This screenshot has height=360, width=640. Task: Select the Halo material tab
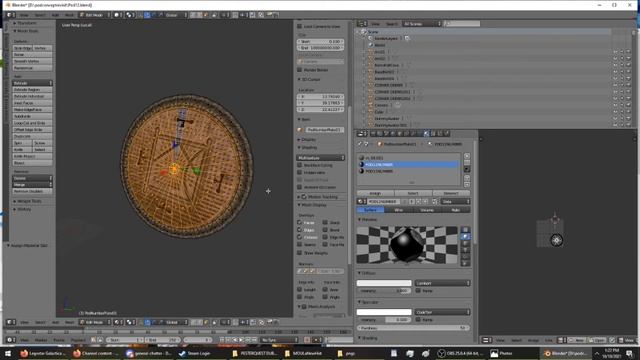point(456,210)
